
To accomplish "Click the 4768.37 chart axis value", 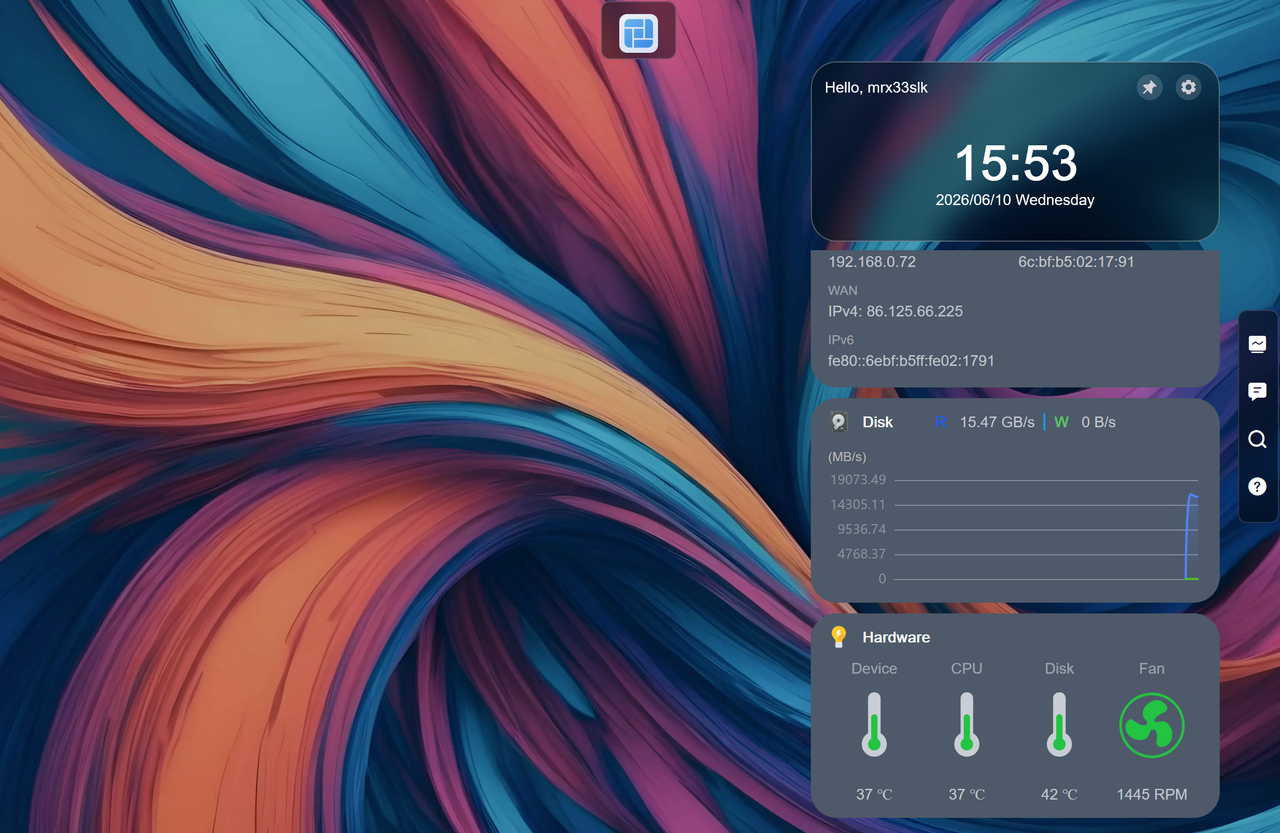I will pos(861,554).
